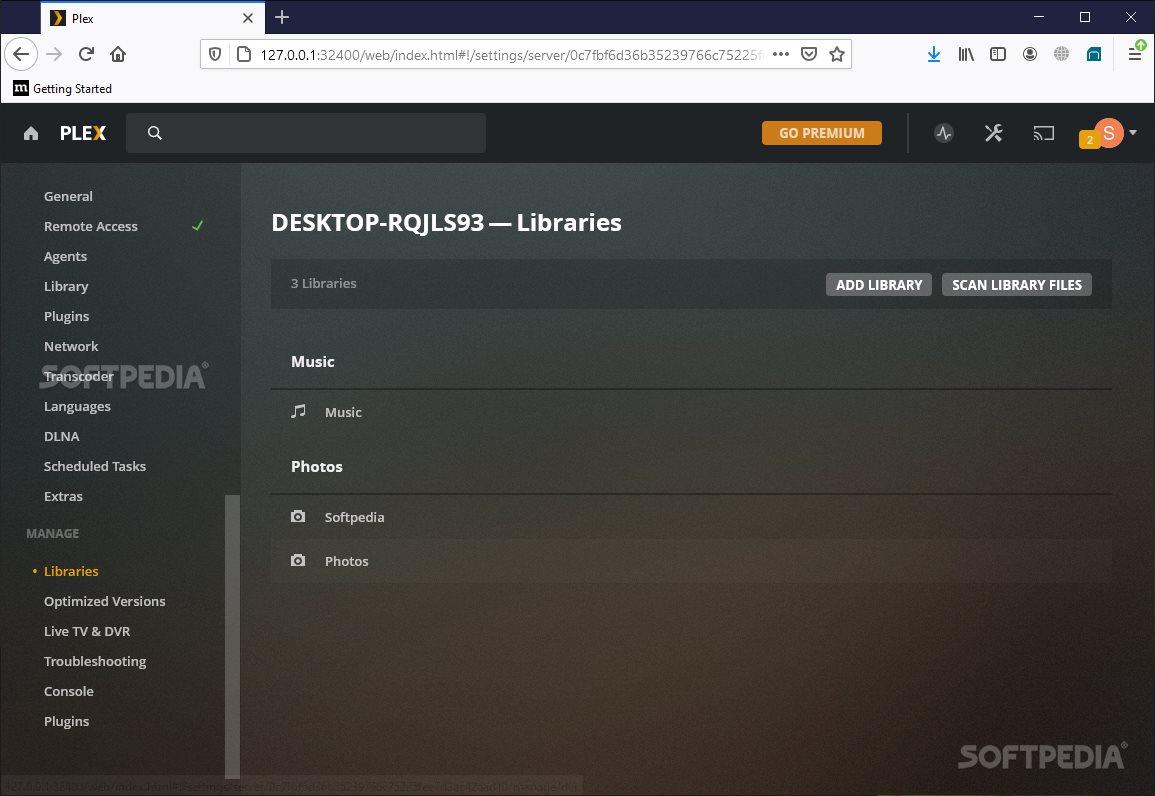
Task: Click the search magnifier icon
Action: 155,133
